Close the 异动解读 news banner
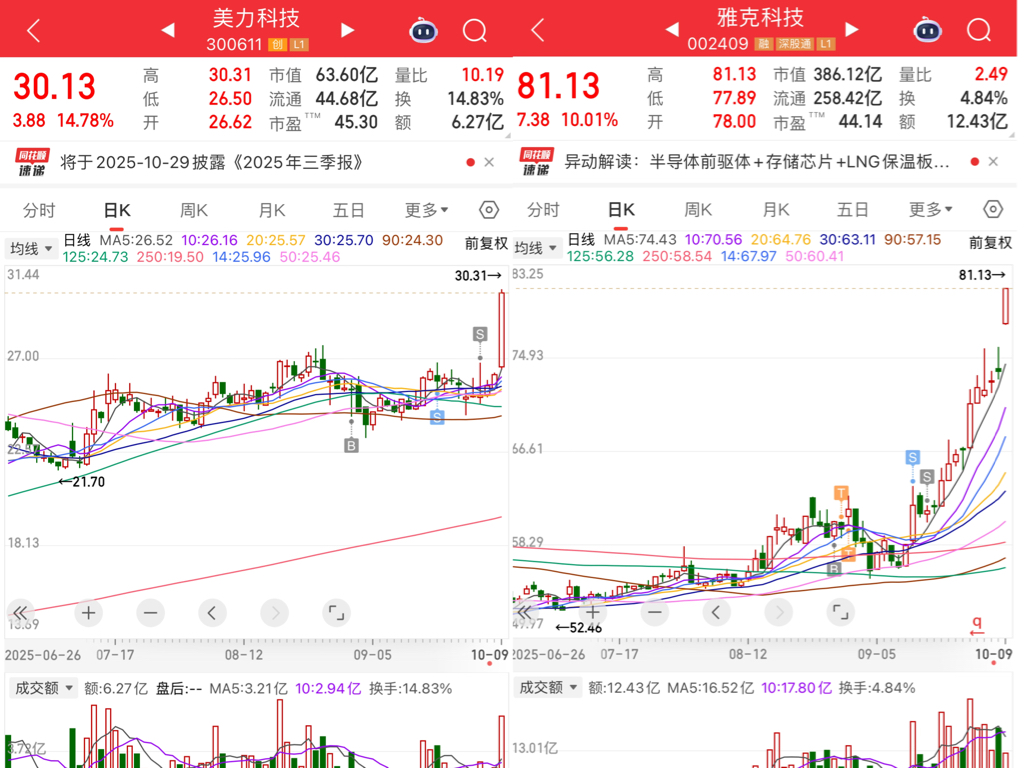 (993, 161)
